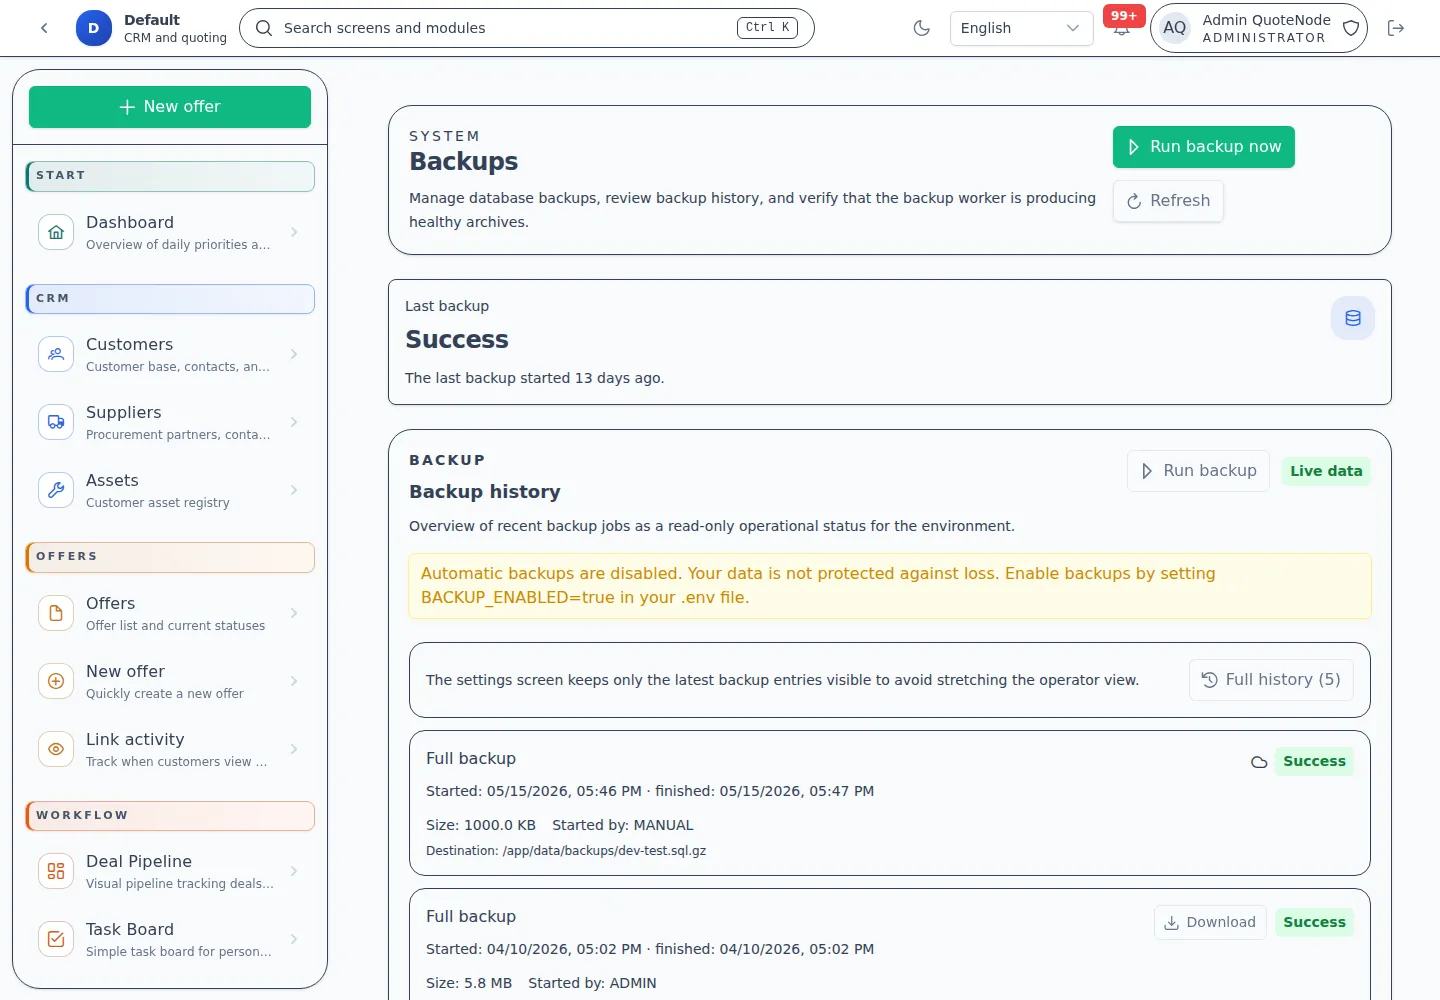Click 'Size: 1000.0 KB' text
1440x1000 pixels.
[x=481, y=825]
